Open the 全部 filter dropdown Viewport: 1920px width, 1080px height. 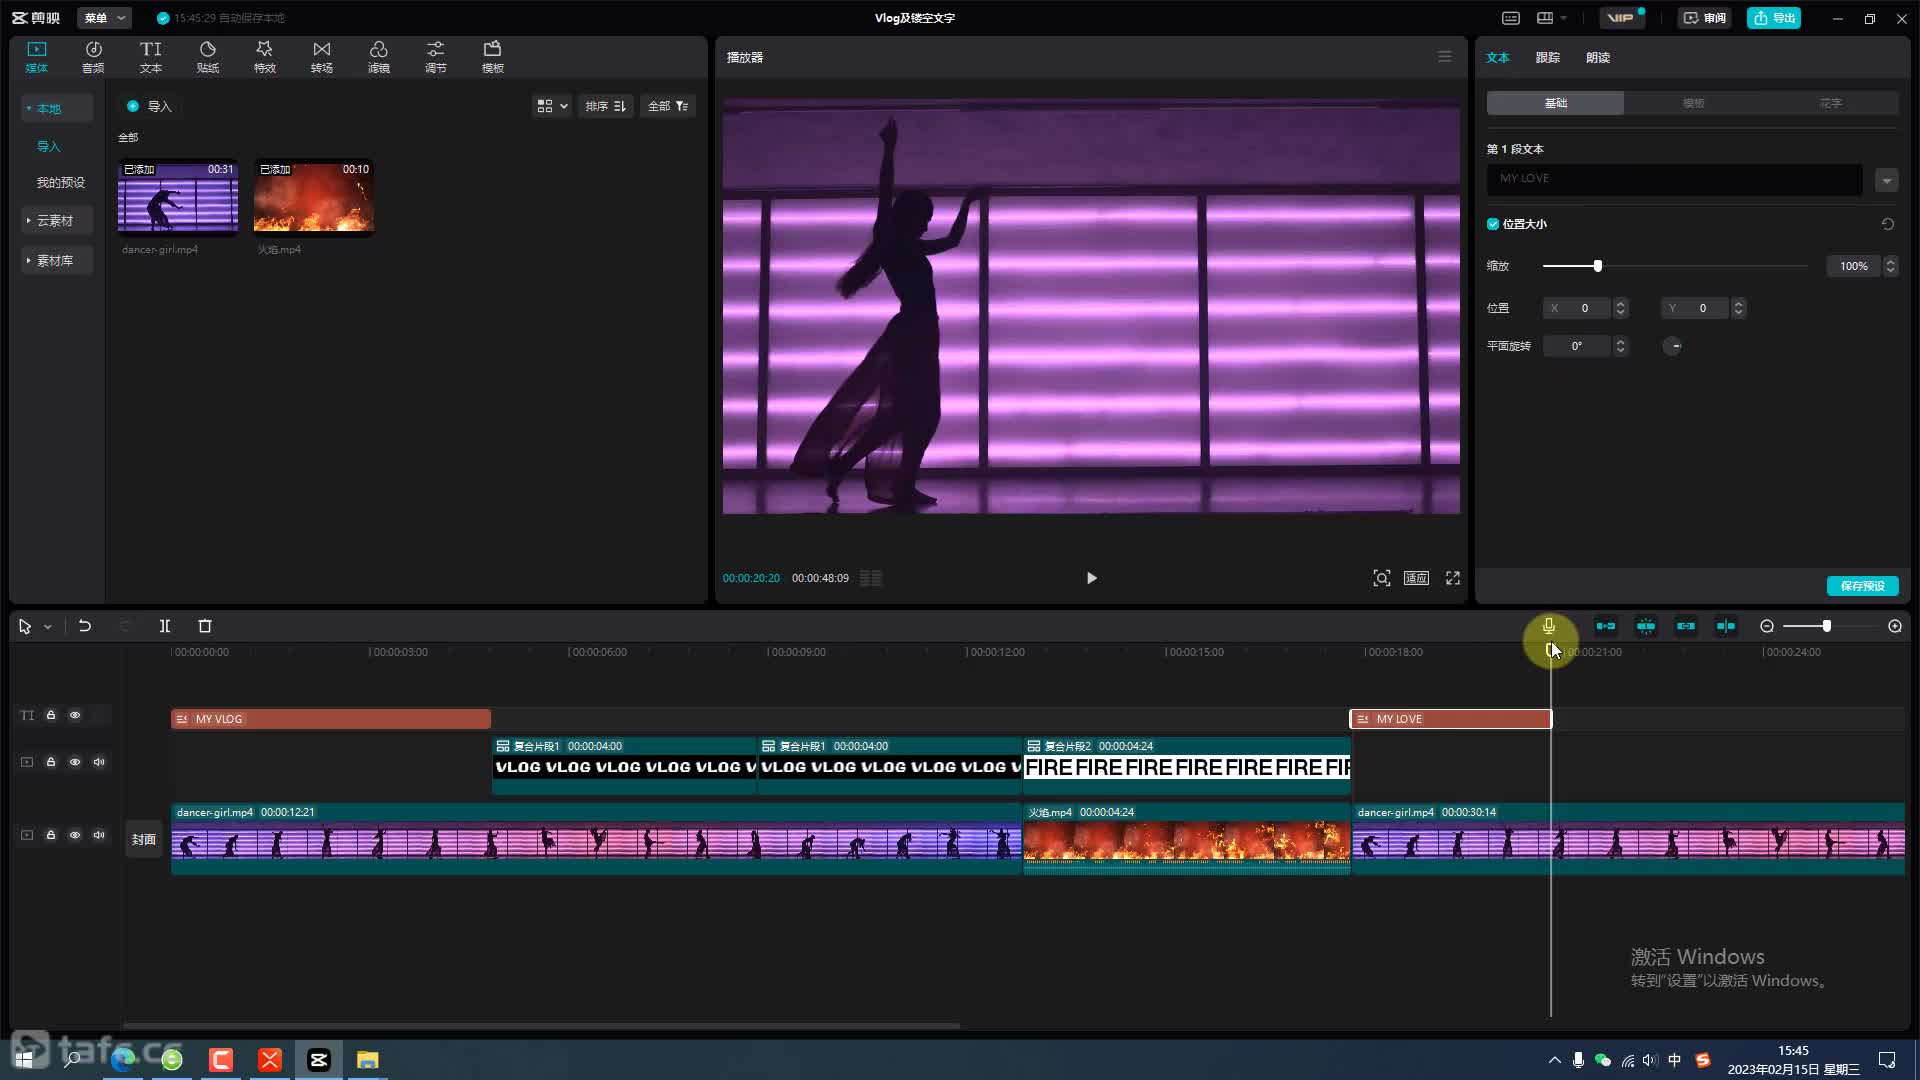668,106
